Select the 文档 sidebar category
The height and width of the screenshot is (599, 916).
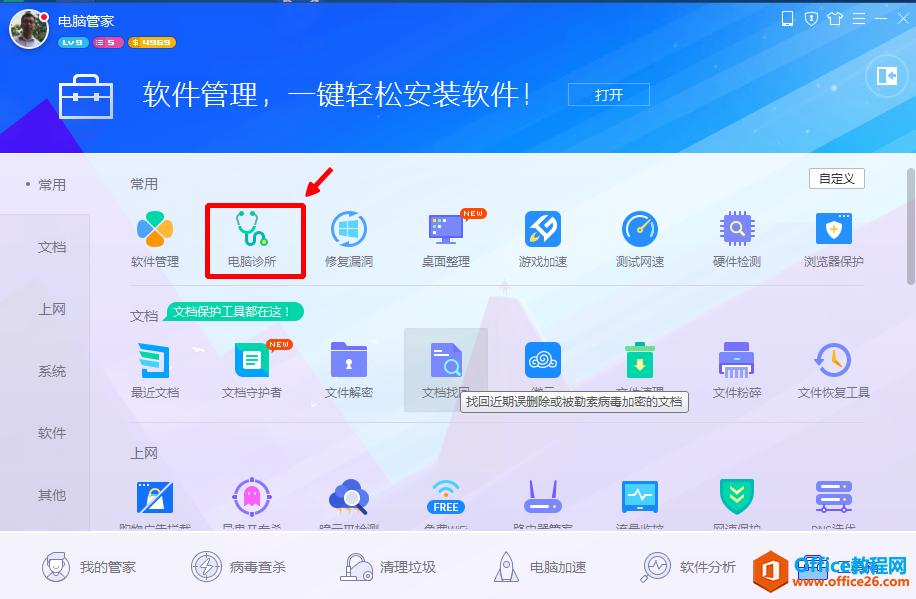(x=51, y=247)
